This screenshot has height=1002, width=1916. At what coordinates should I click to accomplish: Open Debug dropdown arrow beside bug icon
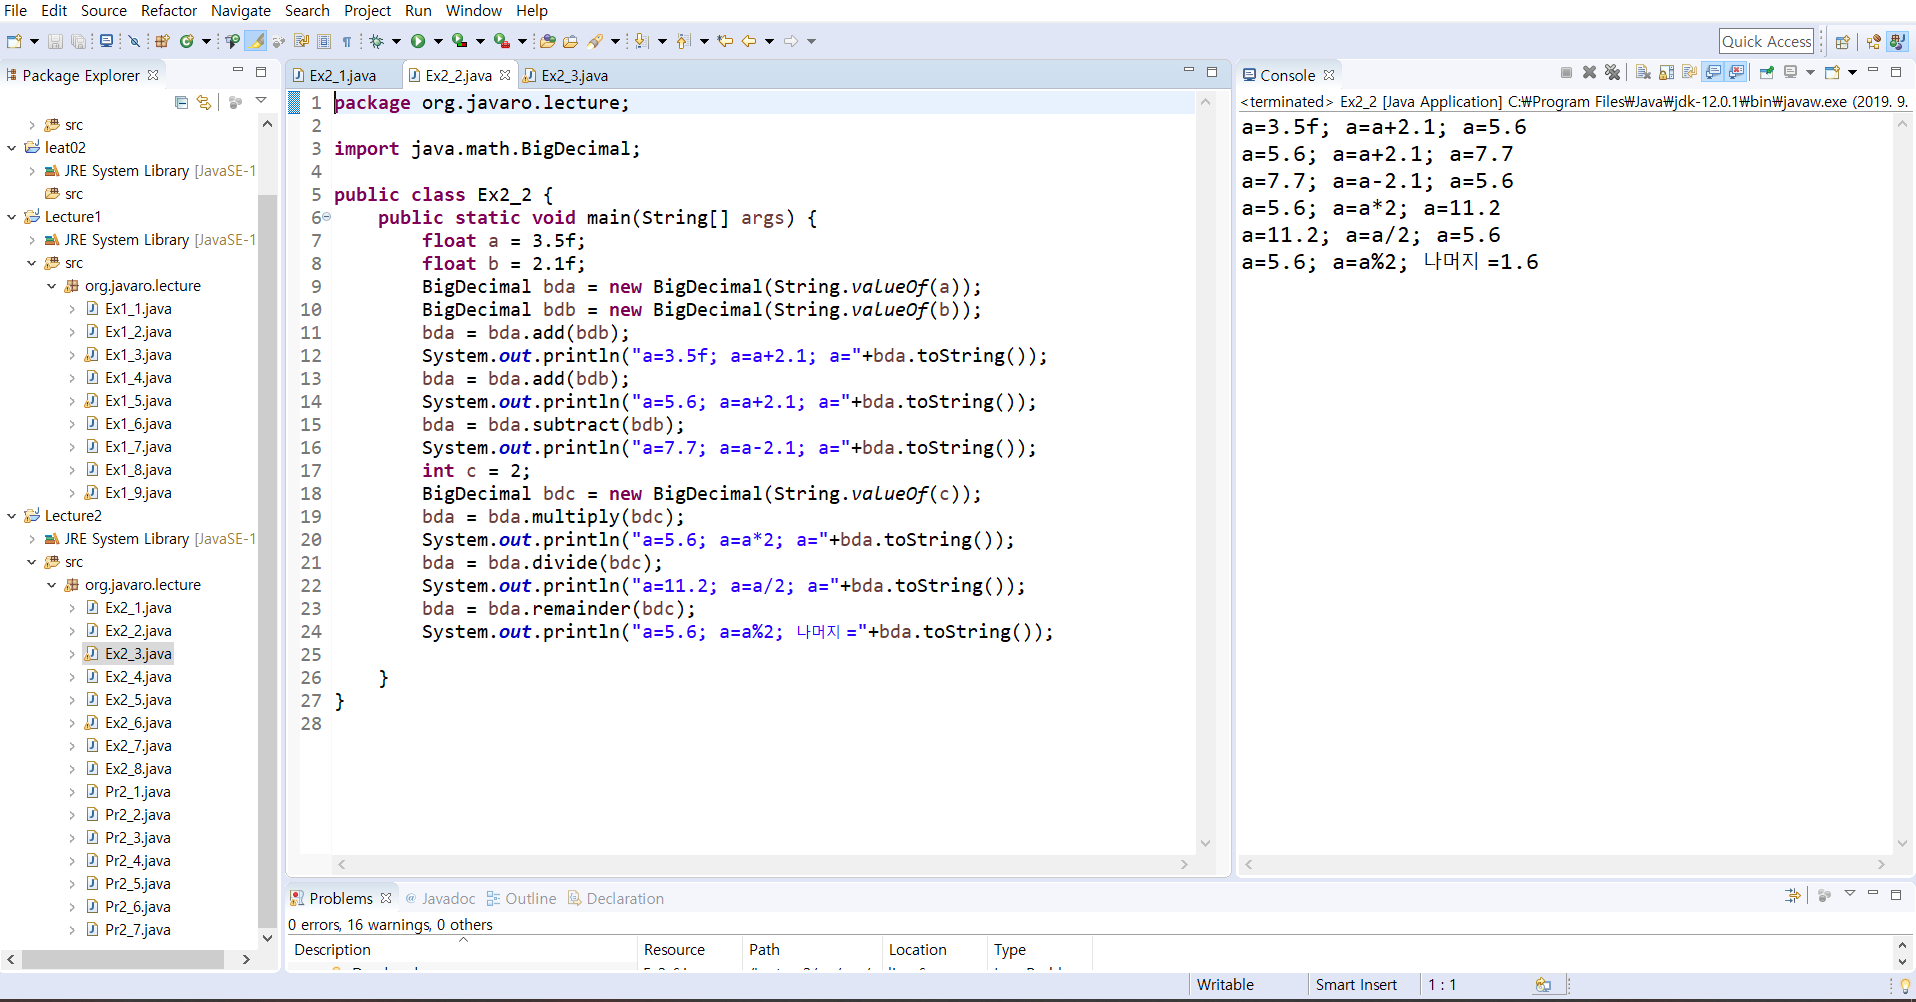[x=396, y=41]
